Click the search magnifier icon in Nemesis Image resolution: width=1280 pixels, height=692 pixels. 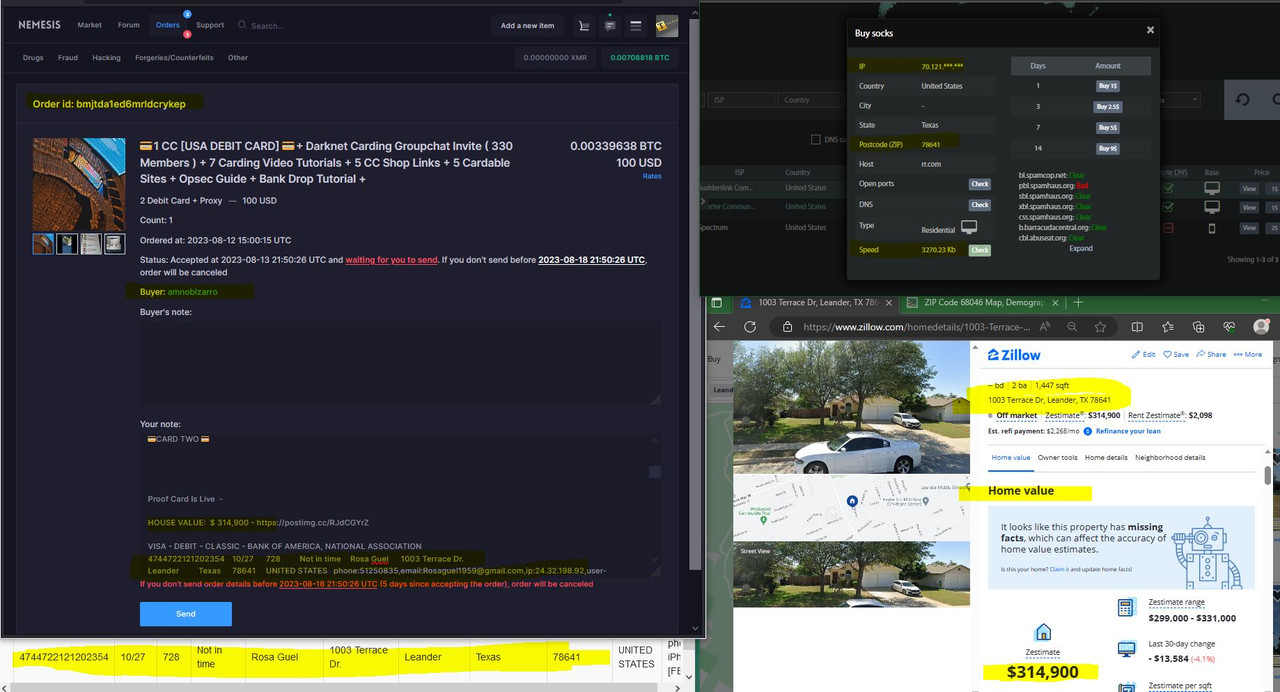pos(242,25)
